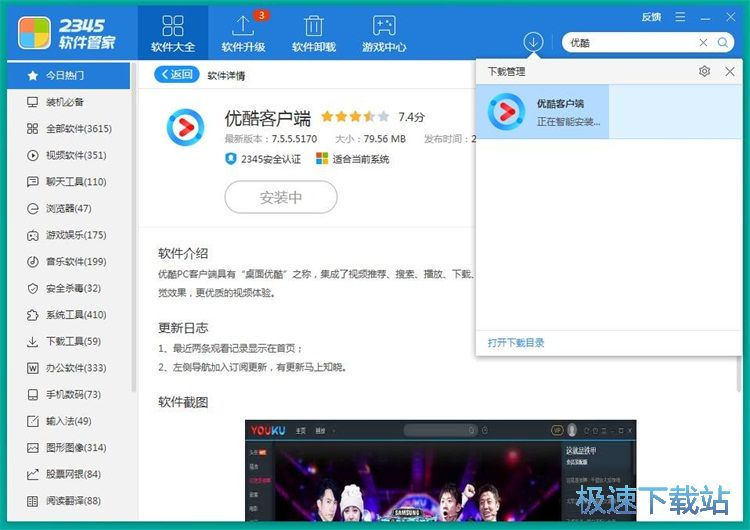Screen dimensions: 750x530
Task: Open the 软件卸载 tab
Action: point(314,33)
